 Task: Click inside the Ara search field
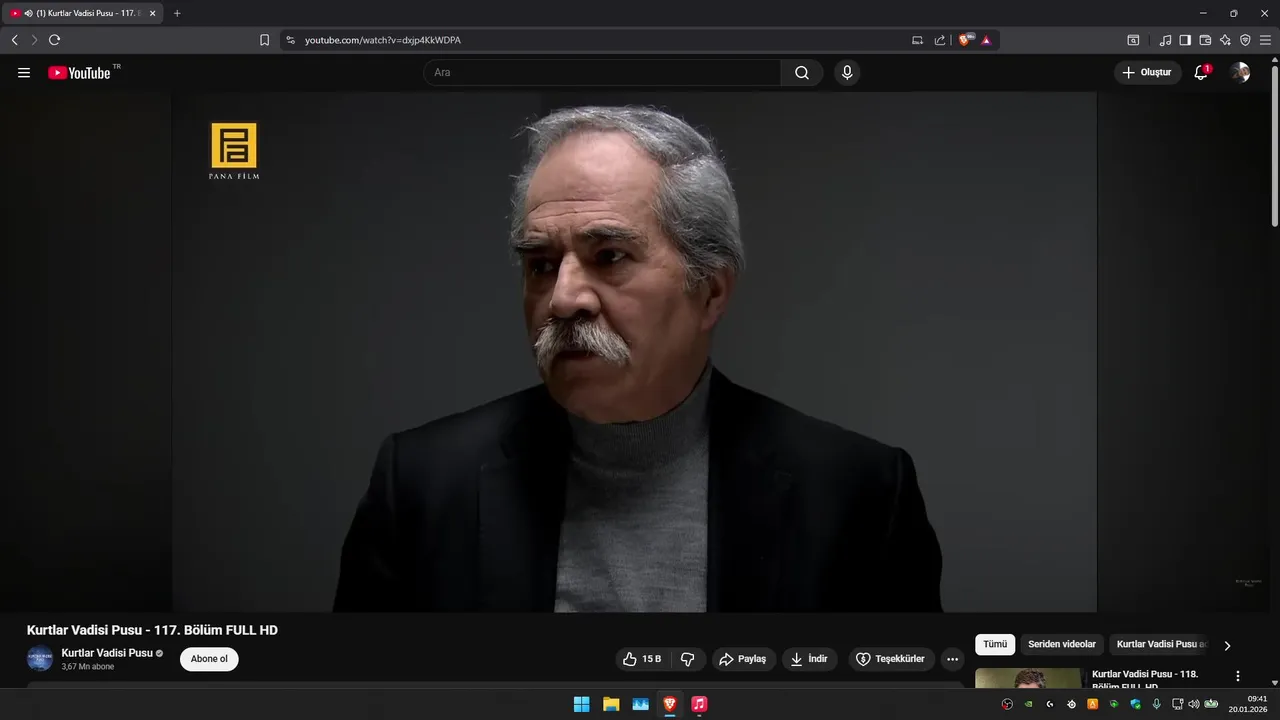pyautogui.click(x=602, y=73)
